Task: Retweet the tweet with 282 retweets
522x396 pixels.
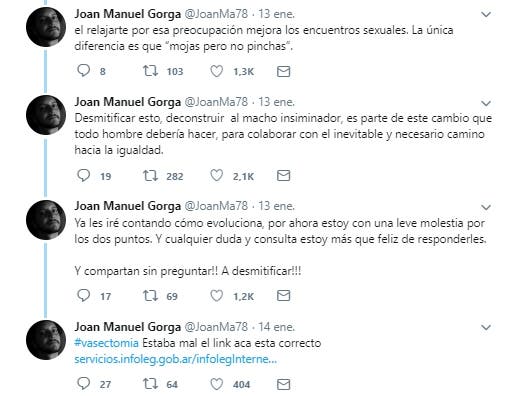Action: point(150,175)
